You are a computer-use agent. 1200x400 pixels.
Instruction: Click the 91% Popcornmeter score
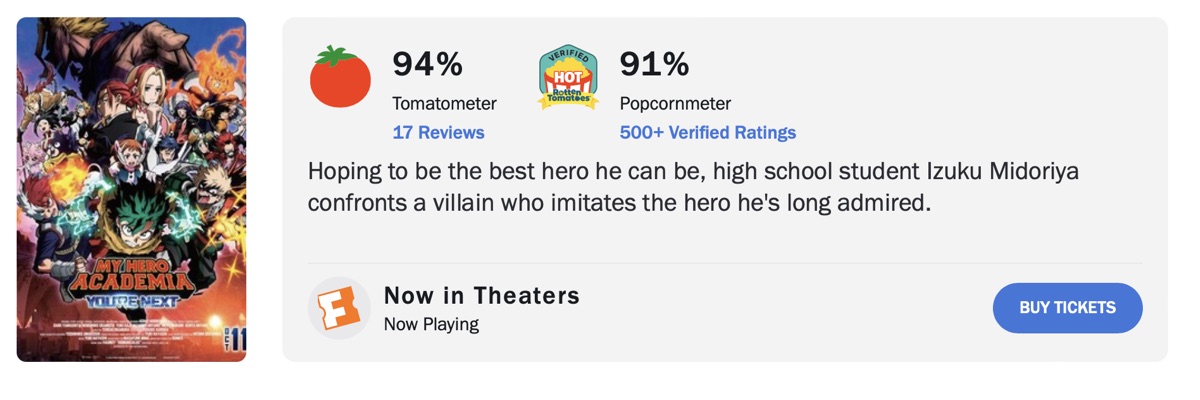click(654, 64)
